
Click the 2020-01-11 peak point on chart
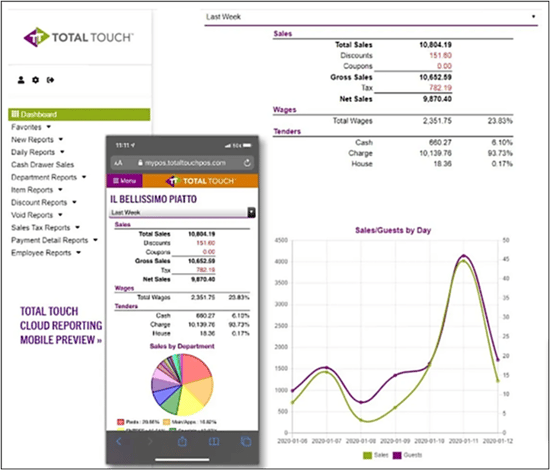[x=464, y=256]
